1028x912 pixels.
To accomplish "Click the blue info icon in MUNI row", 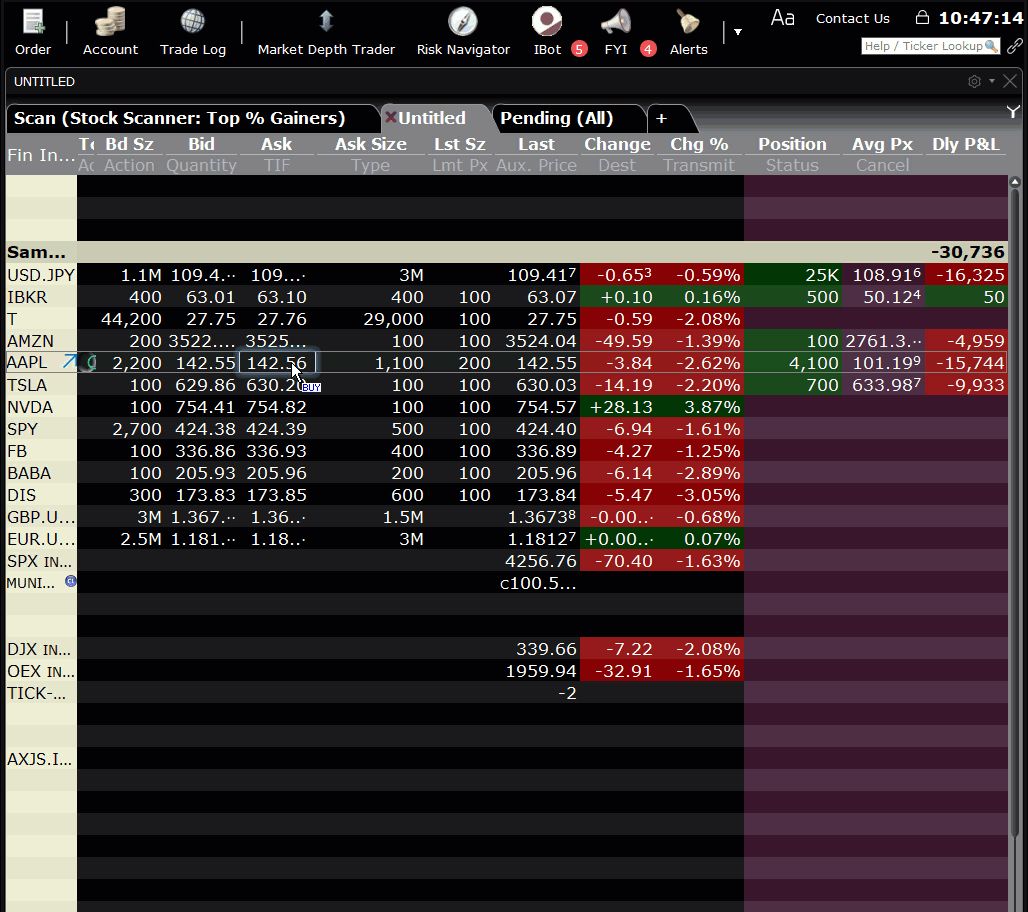I will (71, 581).
